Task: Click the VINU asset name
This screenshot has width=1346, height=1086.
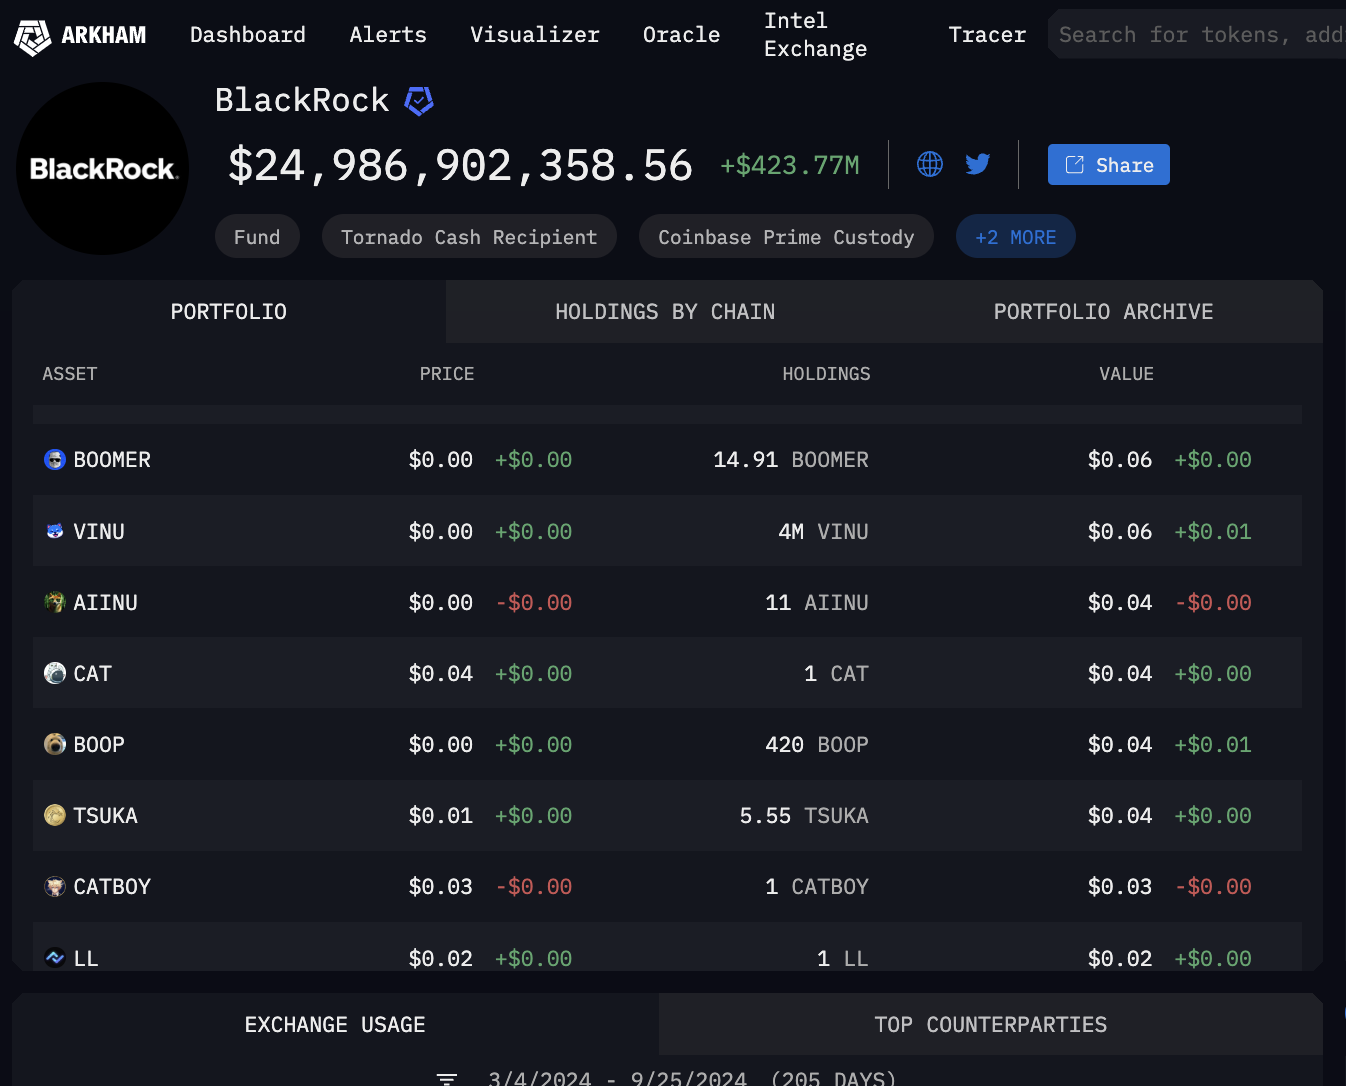Action: point(99,531)
